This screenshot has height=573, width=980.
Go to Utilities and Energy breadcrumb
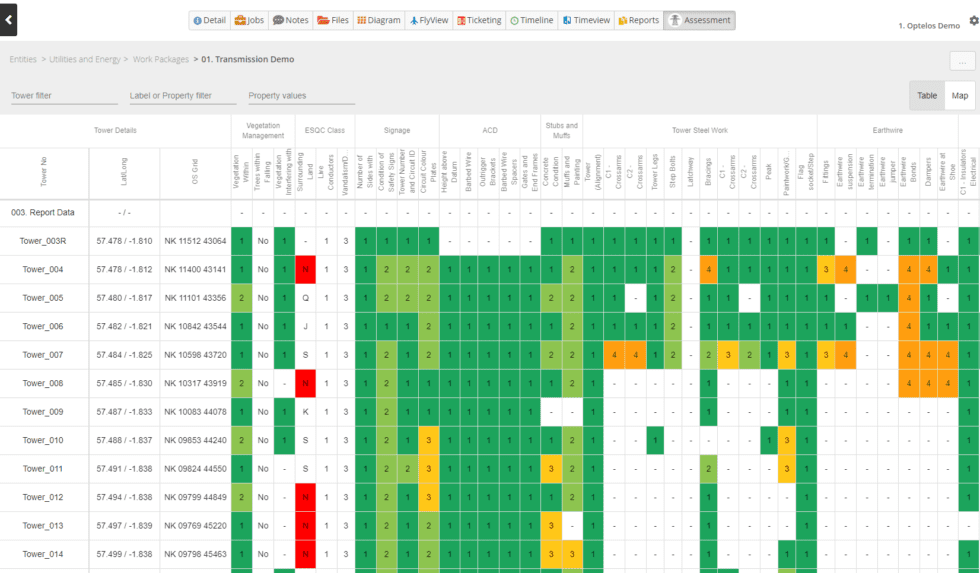(85, 60)
